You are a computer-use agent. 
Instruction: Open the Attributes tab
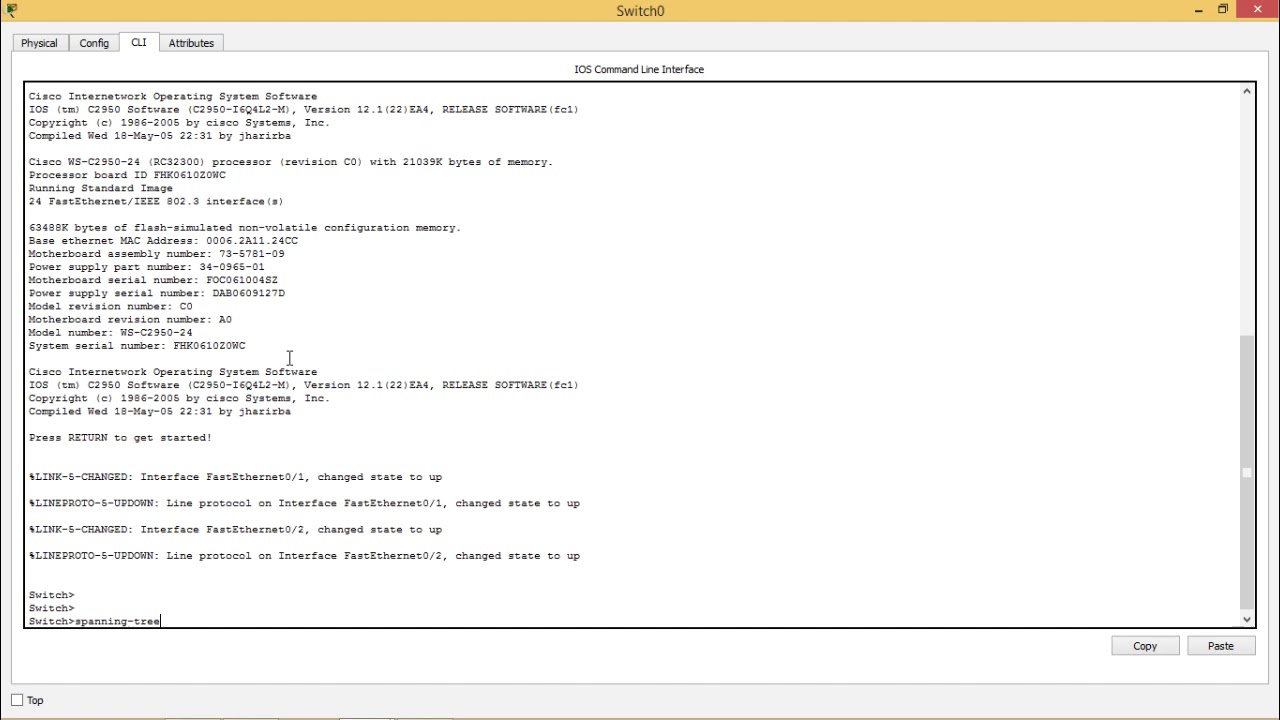tap(191, 43)
